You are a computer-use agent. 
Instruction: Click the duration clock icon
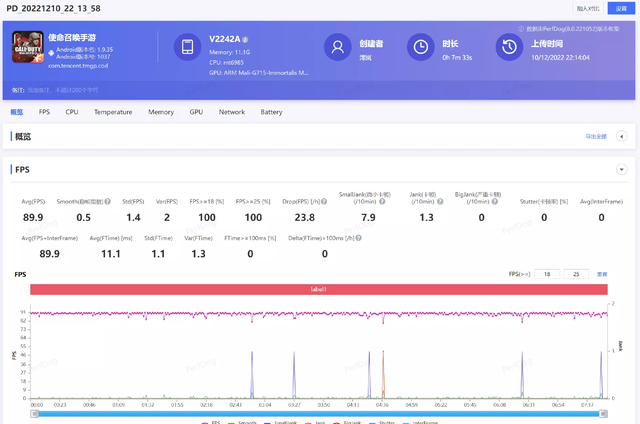pyautogui.click(x=423, y=47)
